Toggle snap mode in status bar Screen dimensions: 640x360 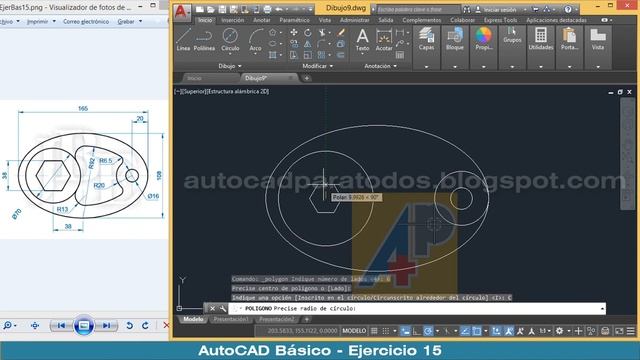(x=386, y=331)
